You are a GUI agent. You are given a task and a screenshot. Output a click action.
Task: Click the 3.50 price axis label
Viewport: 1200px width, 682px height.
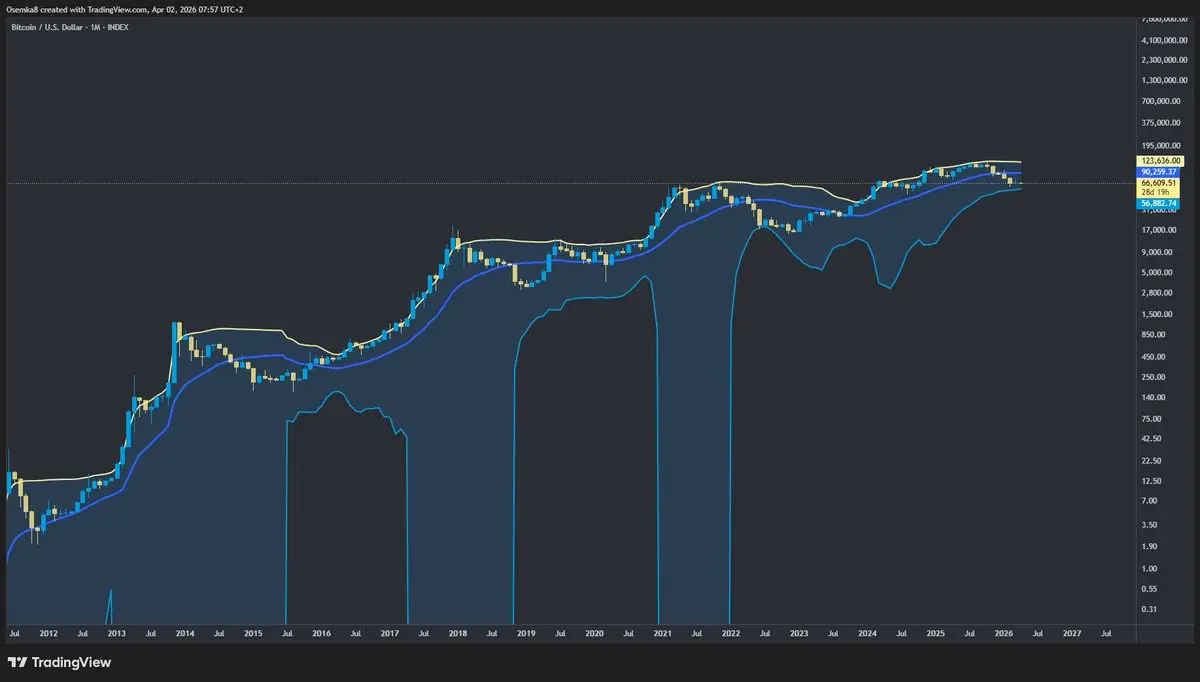click(x=1150, y=524)
